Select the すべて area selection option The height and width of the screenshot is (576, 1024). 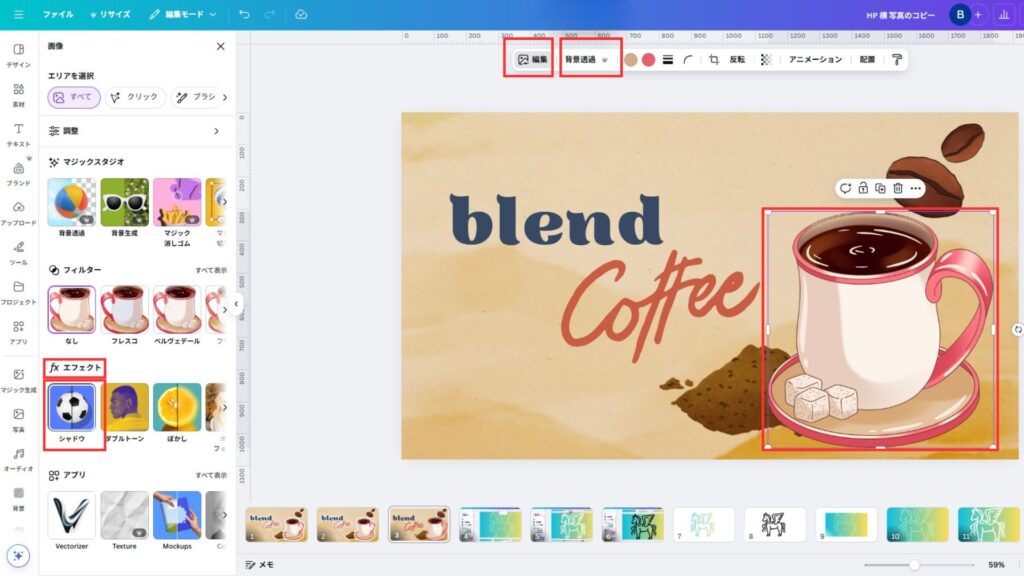click(72, 97)
